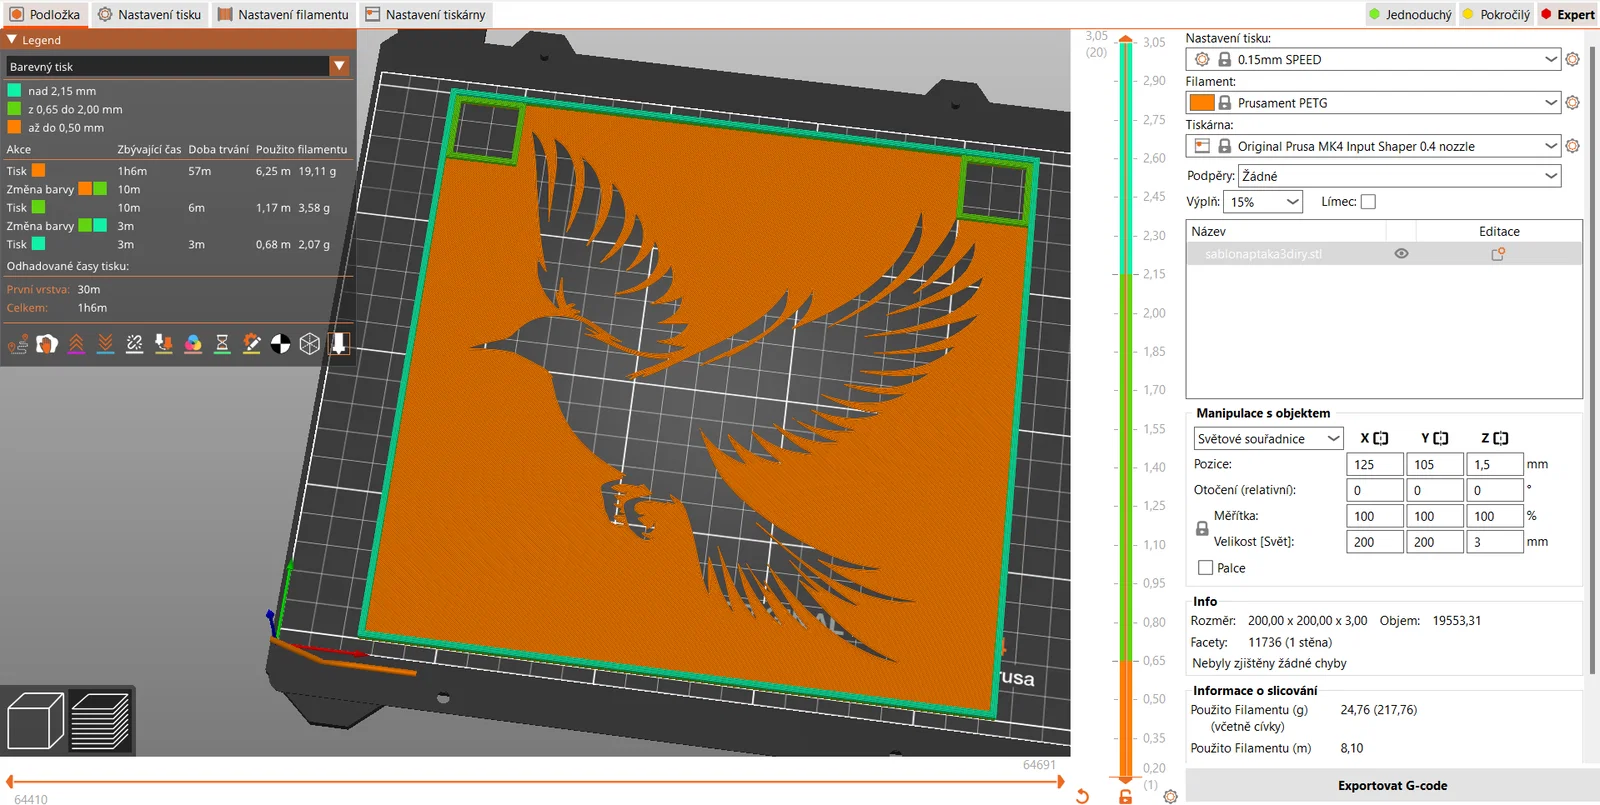Switch to sliced layers preview icon
The width and height of the screenshot is (1600, 805).
click(100, 721)
